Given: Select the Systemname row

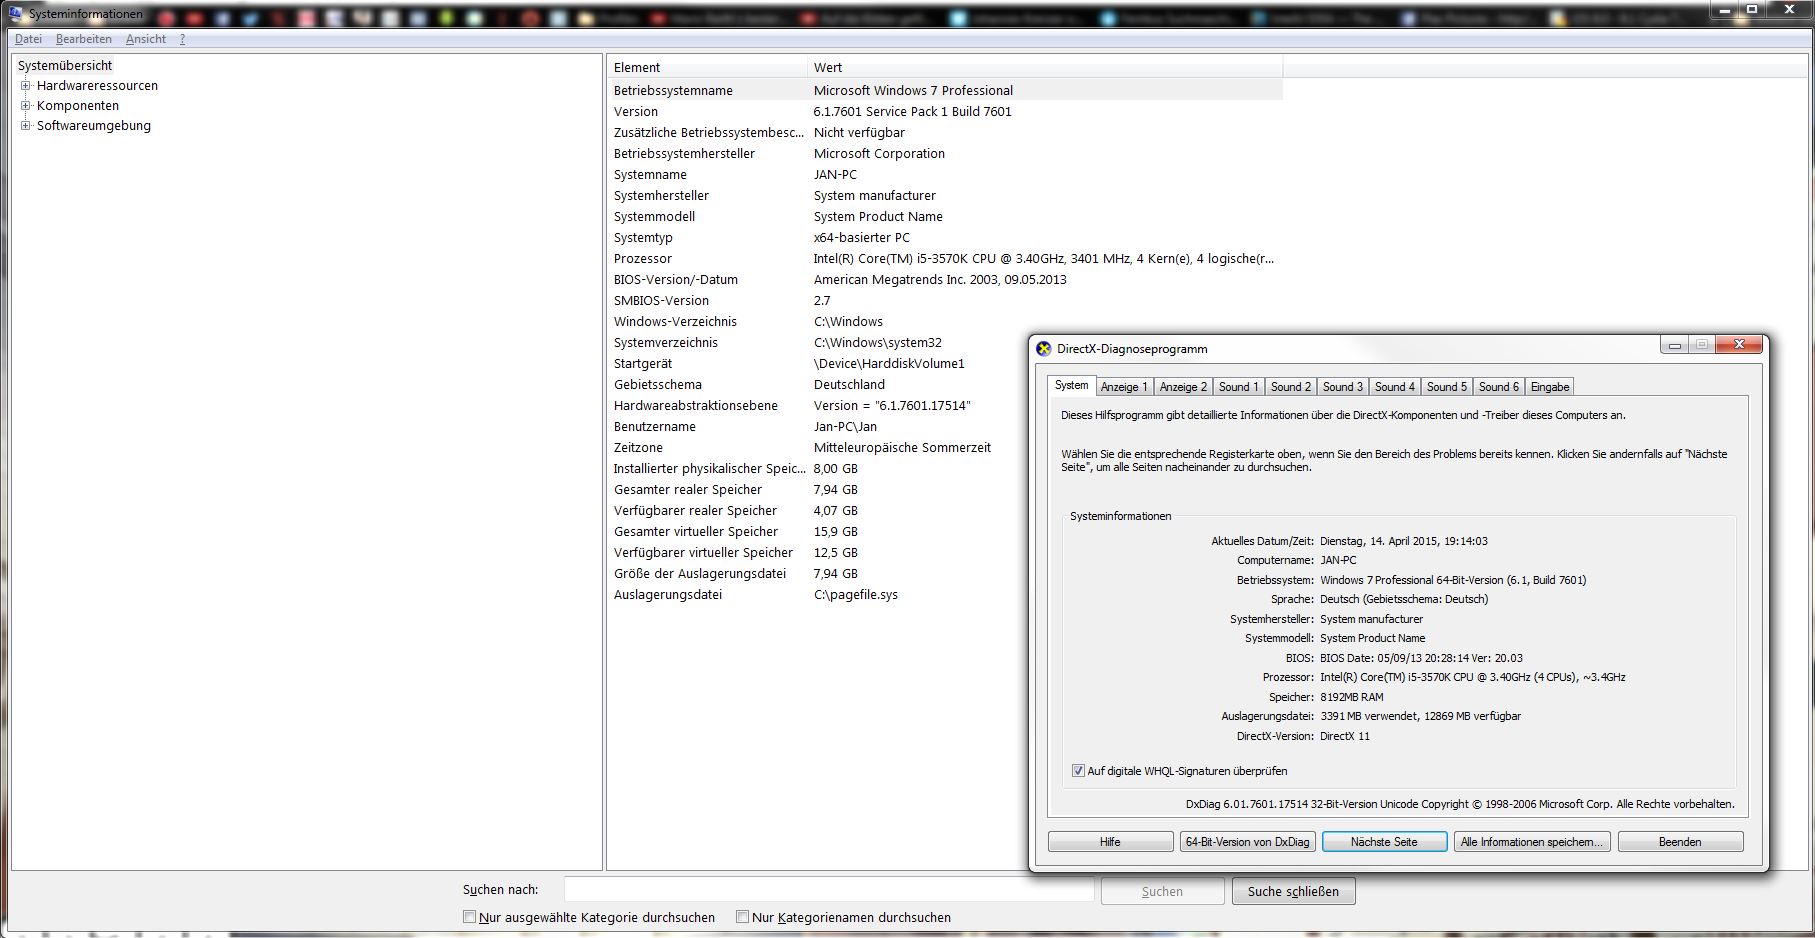Looking at the screenshot, I should pos(945,174).
